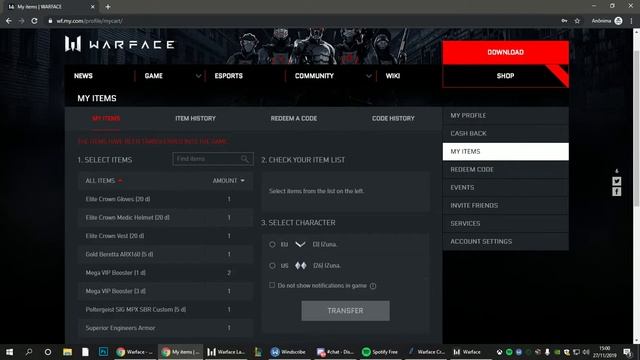Switch to Spotify Free in taskbar
The image size is (640, 360).
380,352
